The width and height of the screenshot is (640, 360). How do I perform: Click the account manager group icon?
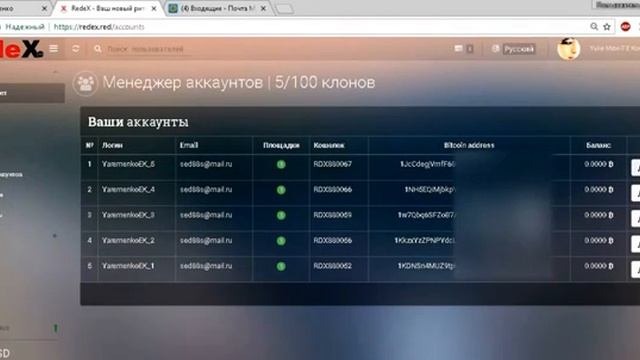coord(85,83)
